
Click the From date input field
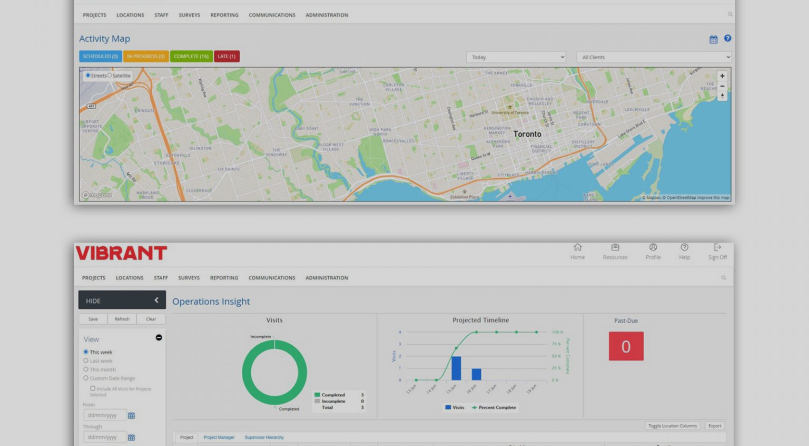pos(105,415)
